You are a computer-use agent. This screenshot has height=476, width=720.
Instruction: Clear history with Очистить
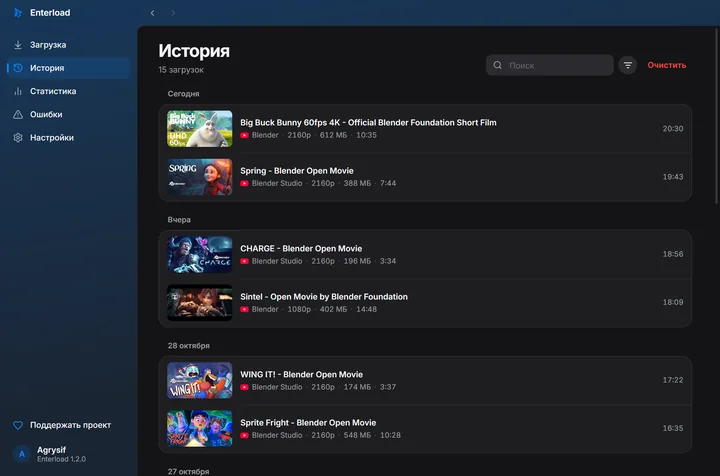tap(667, 65)
